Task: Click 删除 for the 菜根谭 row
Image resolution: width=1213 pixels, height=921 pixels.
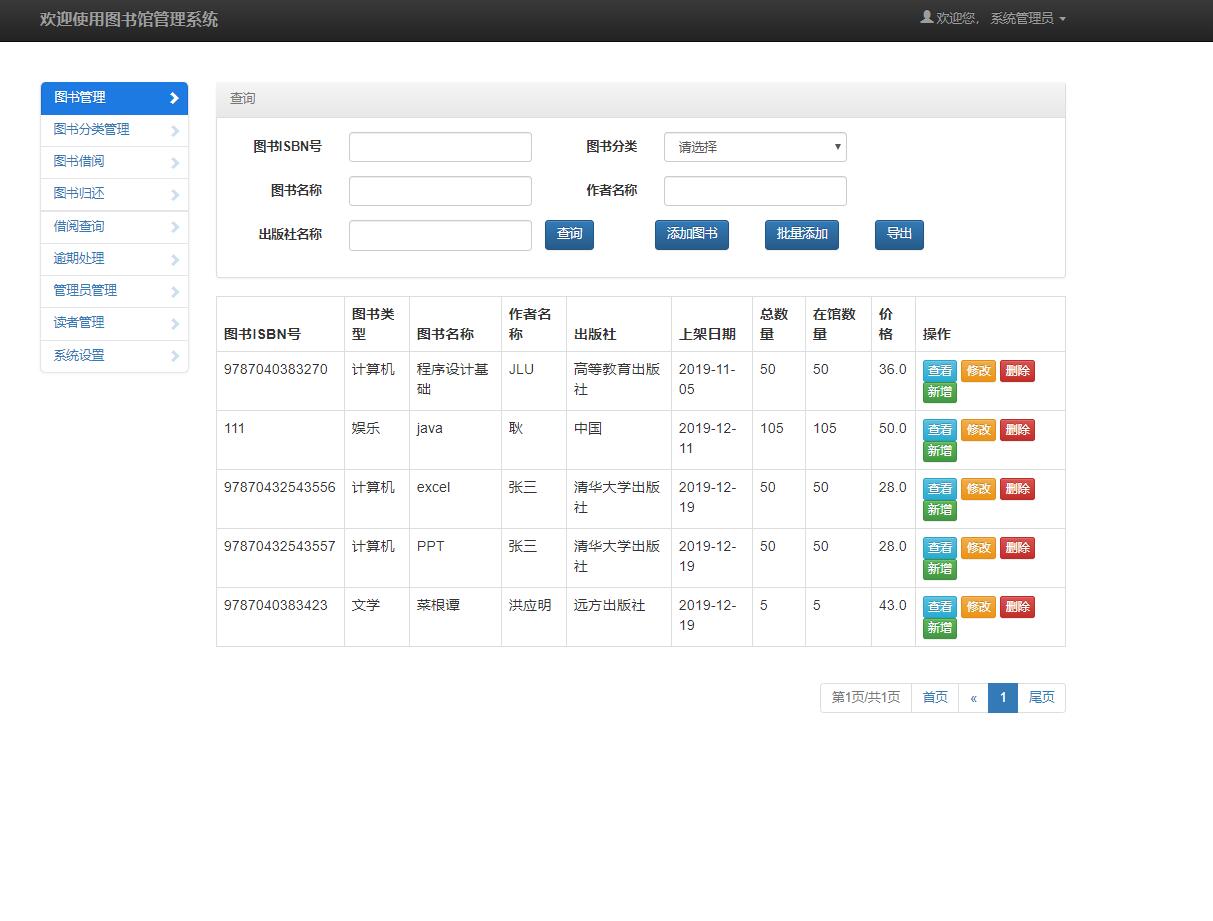Action: (x=1017, y=606)
